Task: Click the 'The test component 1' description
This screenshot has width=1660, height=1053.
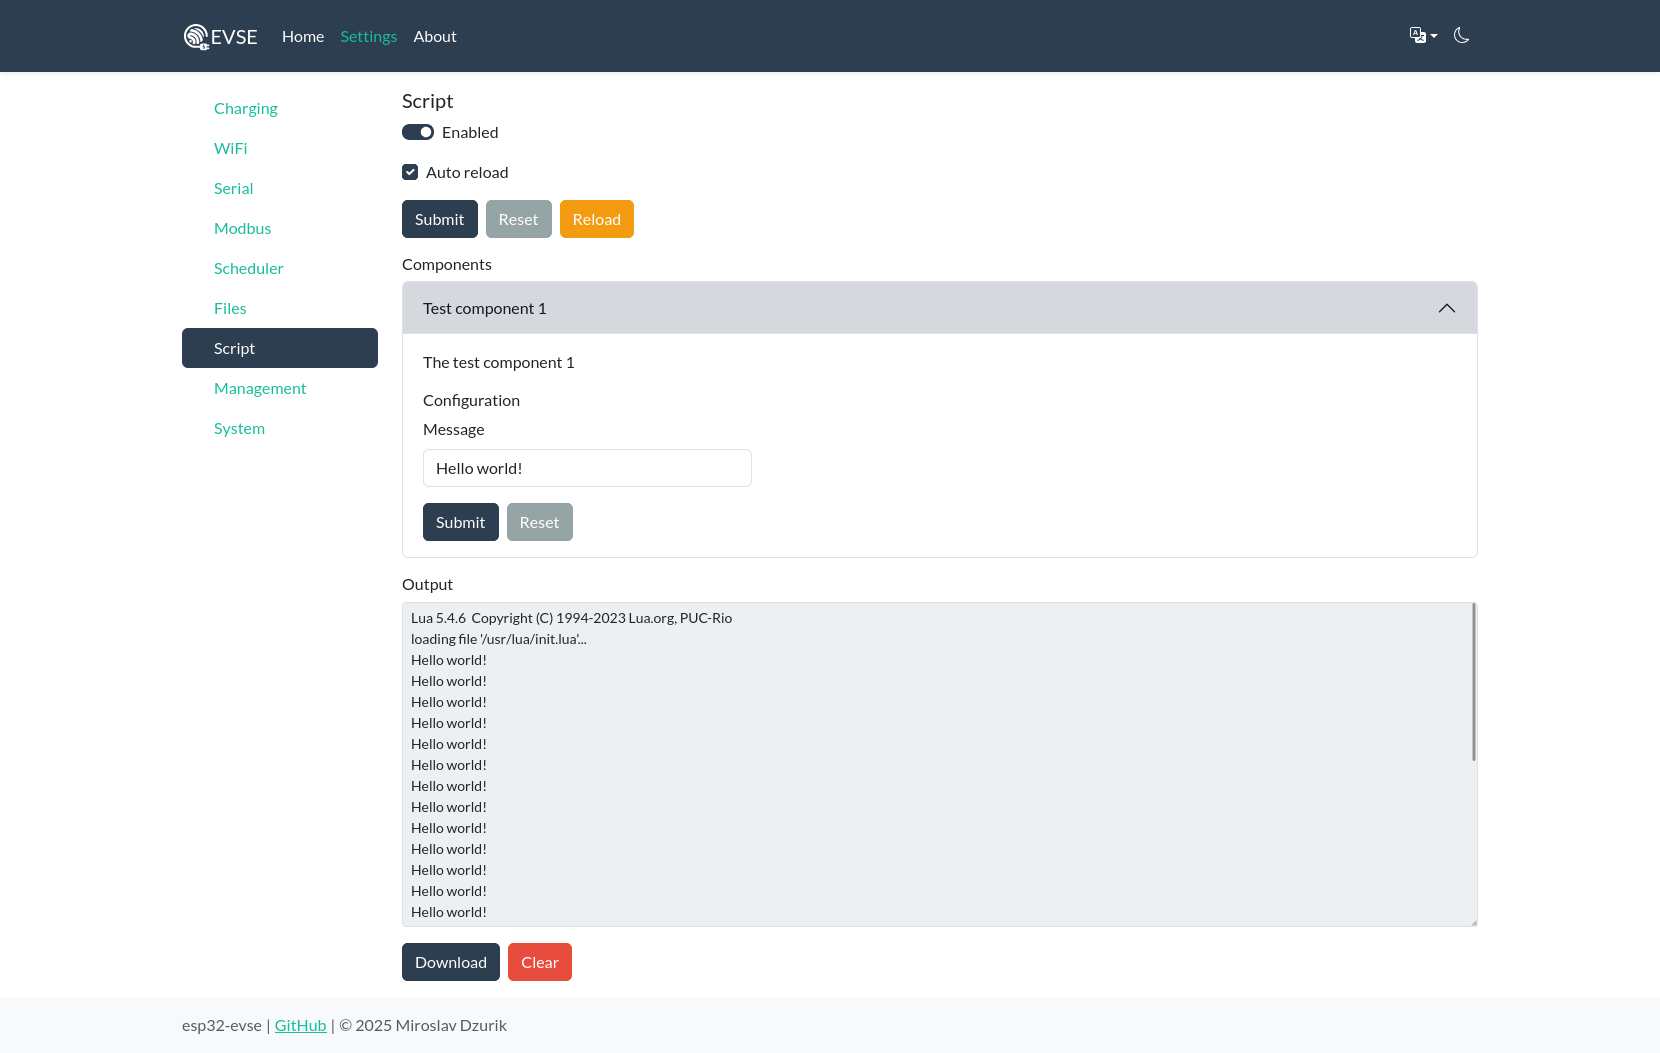Action: click(x=499, y=362)
